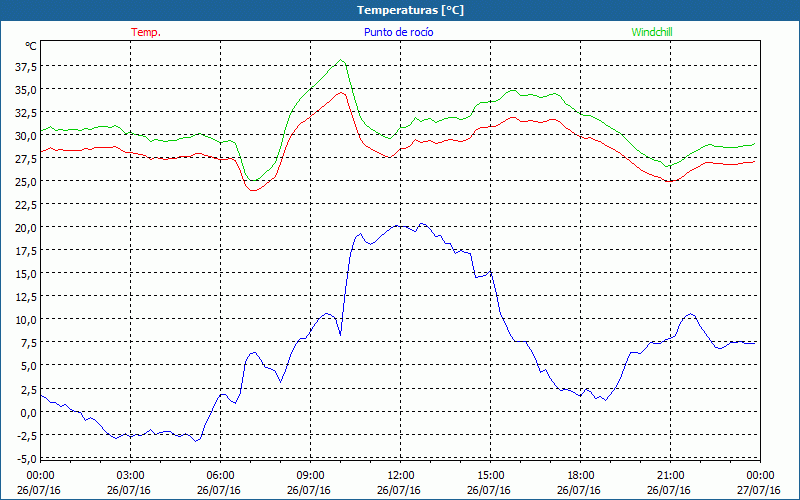
Task: Click the 21:00 time axis label
Action: pos(670,476)
